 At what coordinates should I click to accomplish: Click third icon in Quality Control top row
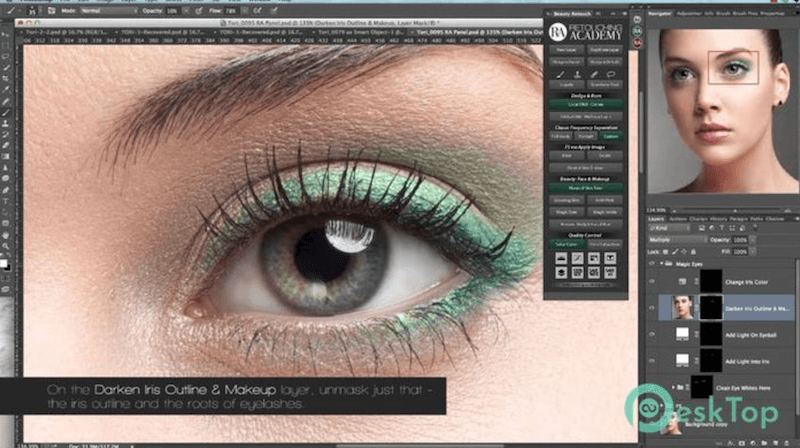[594, 258]
